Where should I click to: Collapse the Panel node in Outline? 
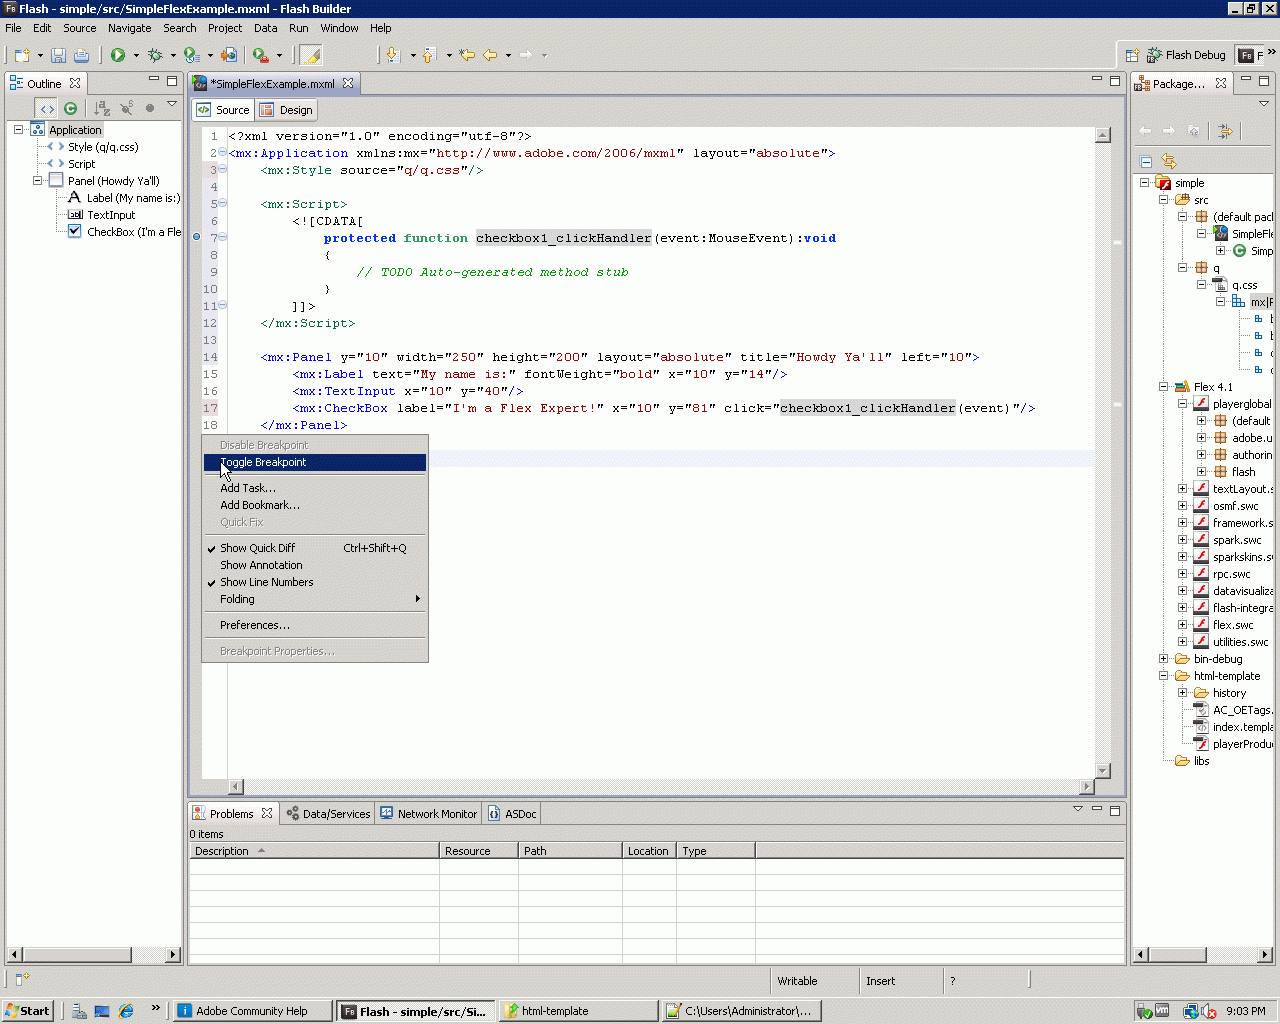coord(37,181)
